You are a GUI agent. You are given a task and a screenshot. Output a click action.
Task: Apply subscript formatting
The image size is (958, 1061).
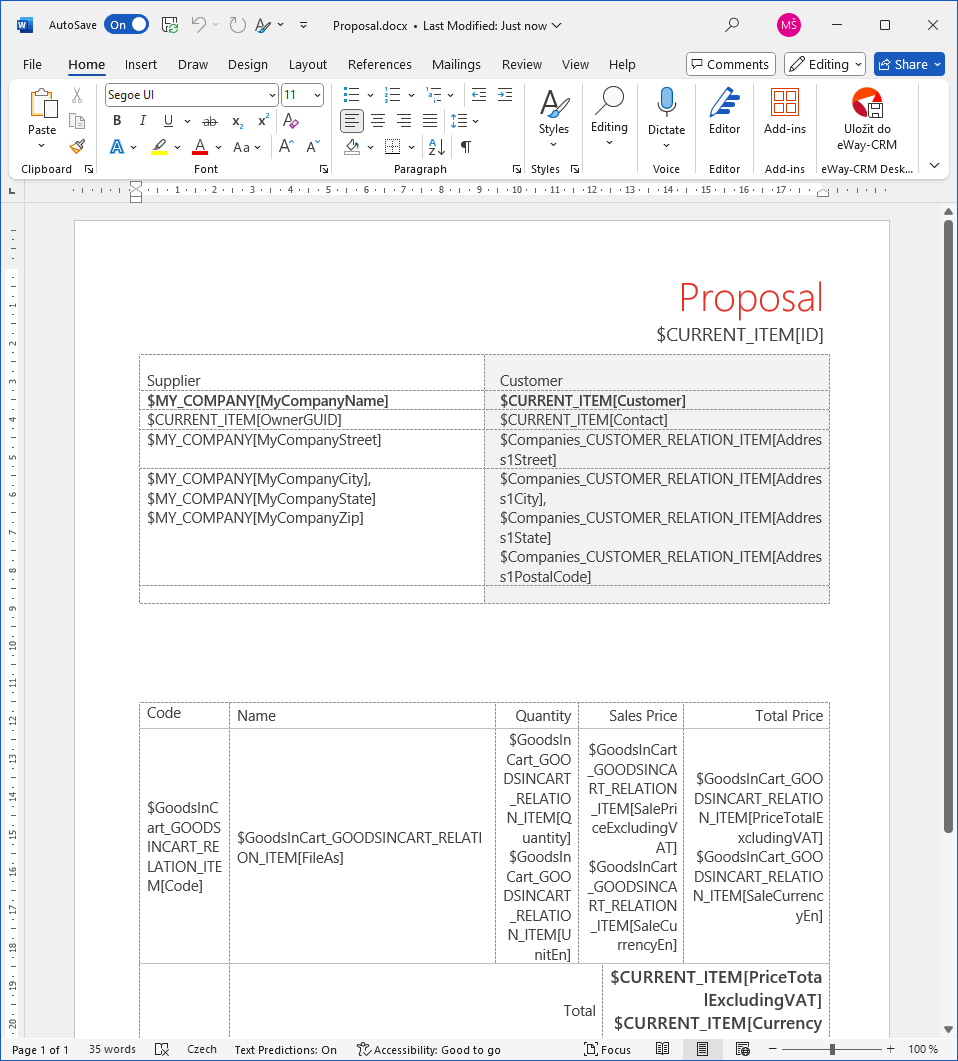click(236, 120)
